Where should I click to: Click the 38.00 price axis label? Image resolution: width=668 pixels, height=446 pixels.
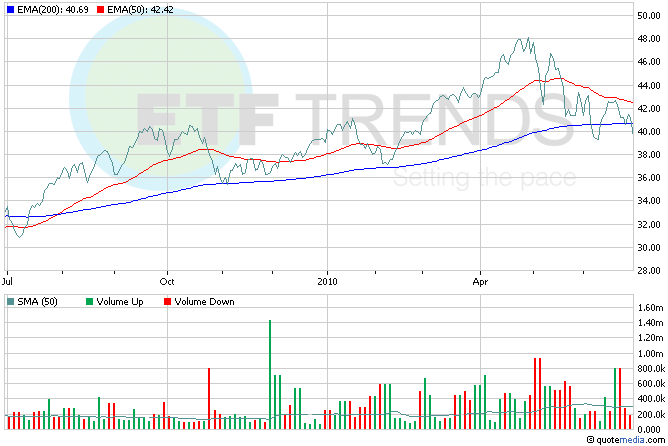[649, 155]
